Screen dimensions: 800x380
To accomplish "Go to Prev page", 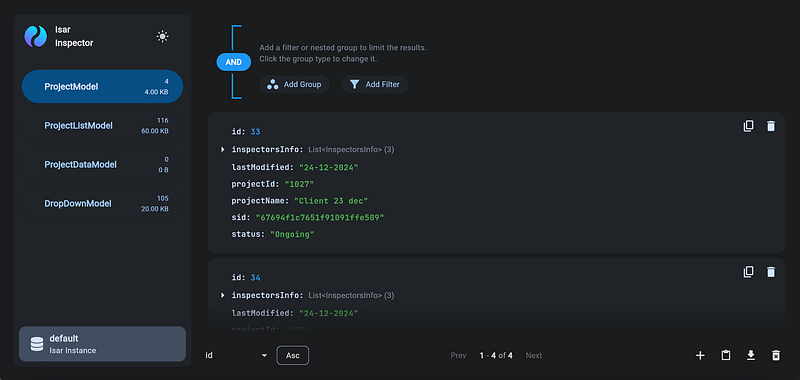I will 458,356.
